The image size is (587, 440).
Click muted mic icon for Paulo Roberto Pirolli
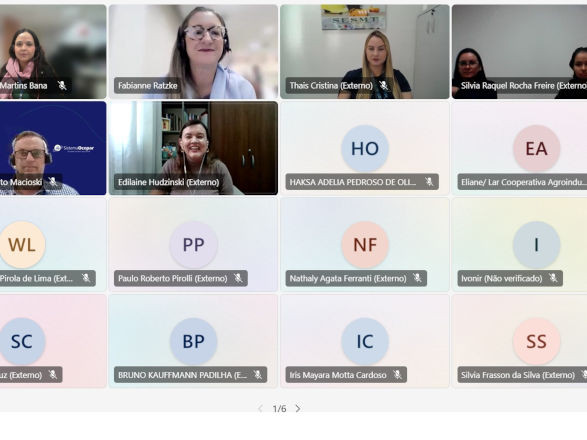click(x=238, y=278)
